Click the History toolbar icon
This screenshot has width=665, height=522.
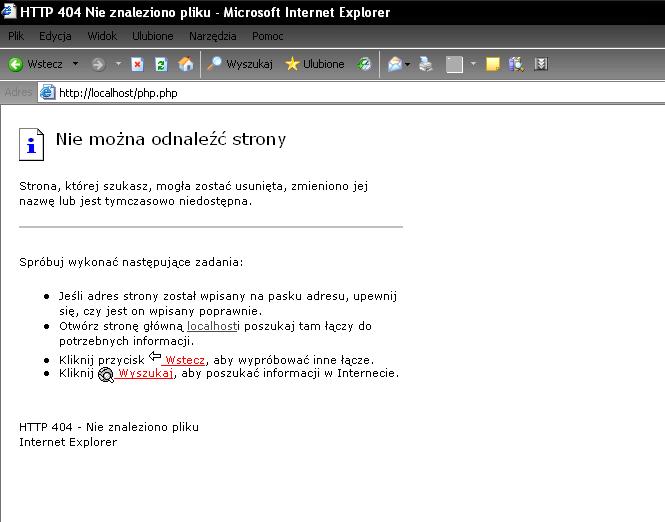[x=364, y=64]
